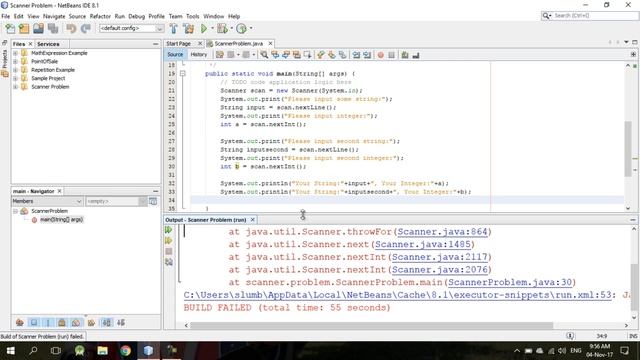Collapse the ScannerProblem node in Navigator

[15, 211]
